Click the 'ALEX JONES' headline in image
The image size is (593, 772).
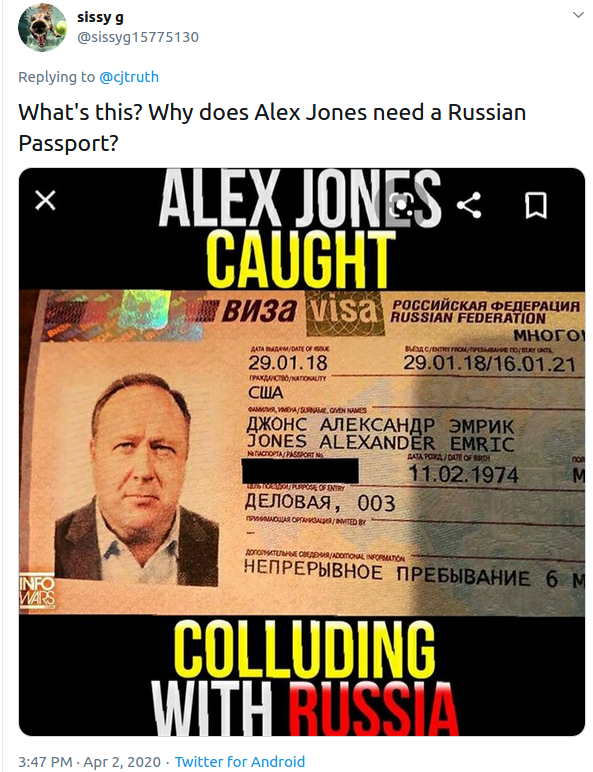point(299,198)
